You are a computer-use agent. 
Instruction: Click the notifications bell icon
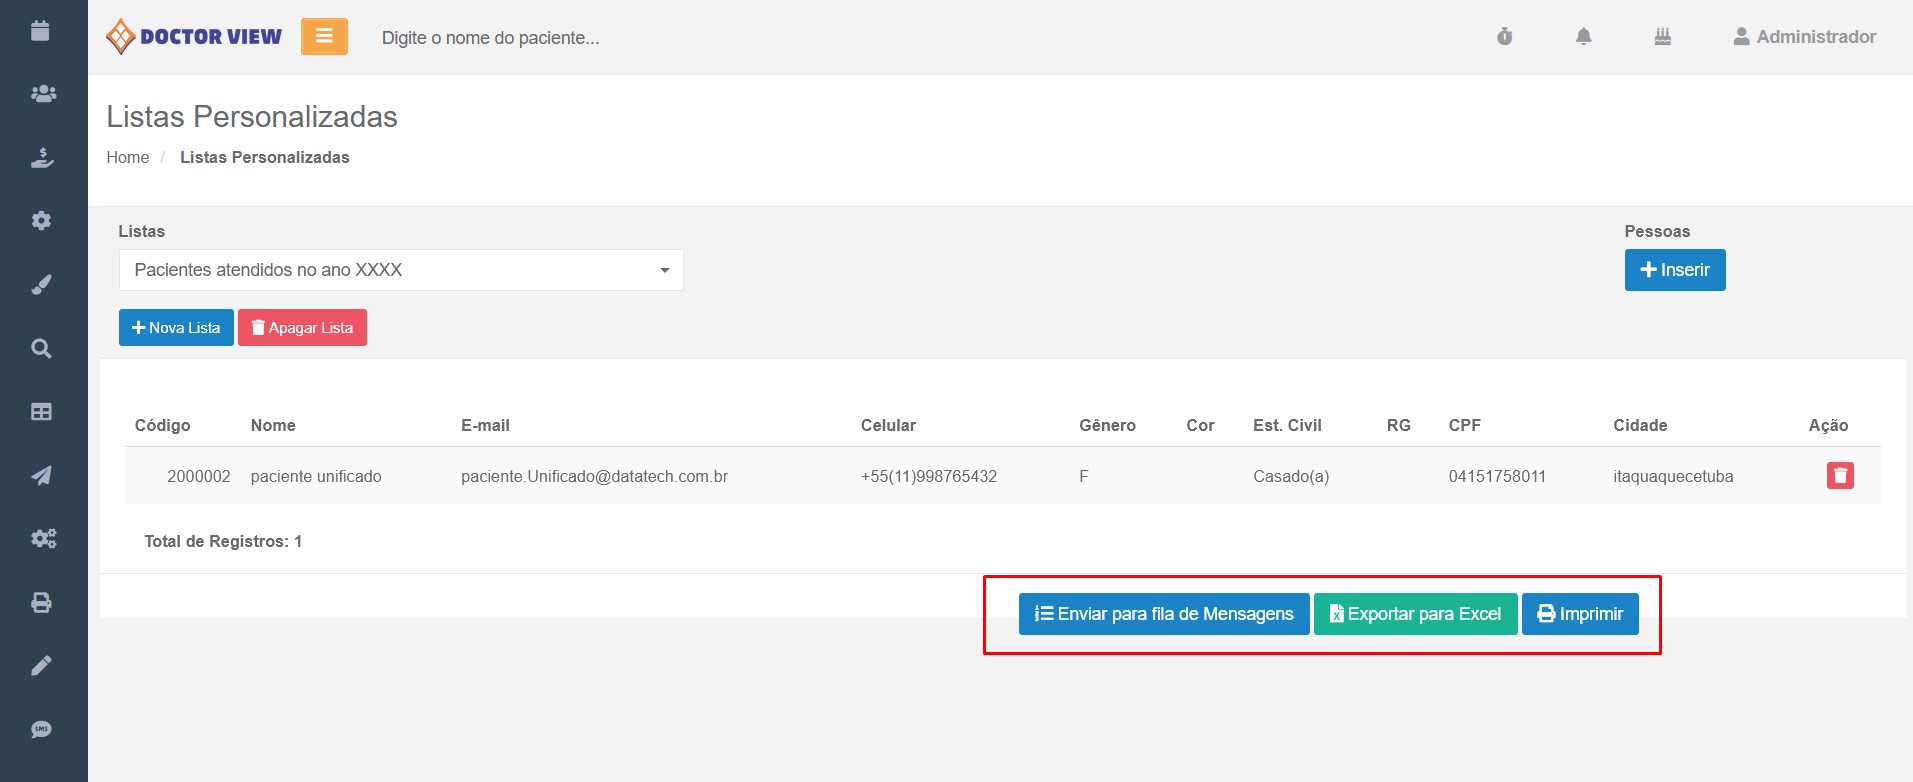1583,37
